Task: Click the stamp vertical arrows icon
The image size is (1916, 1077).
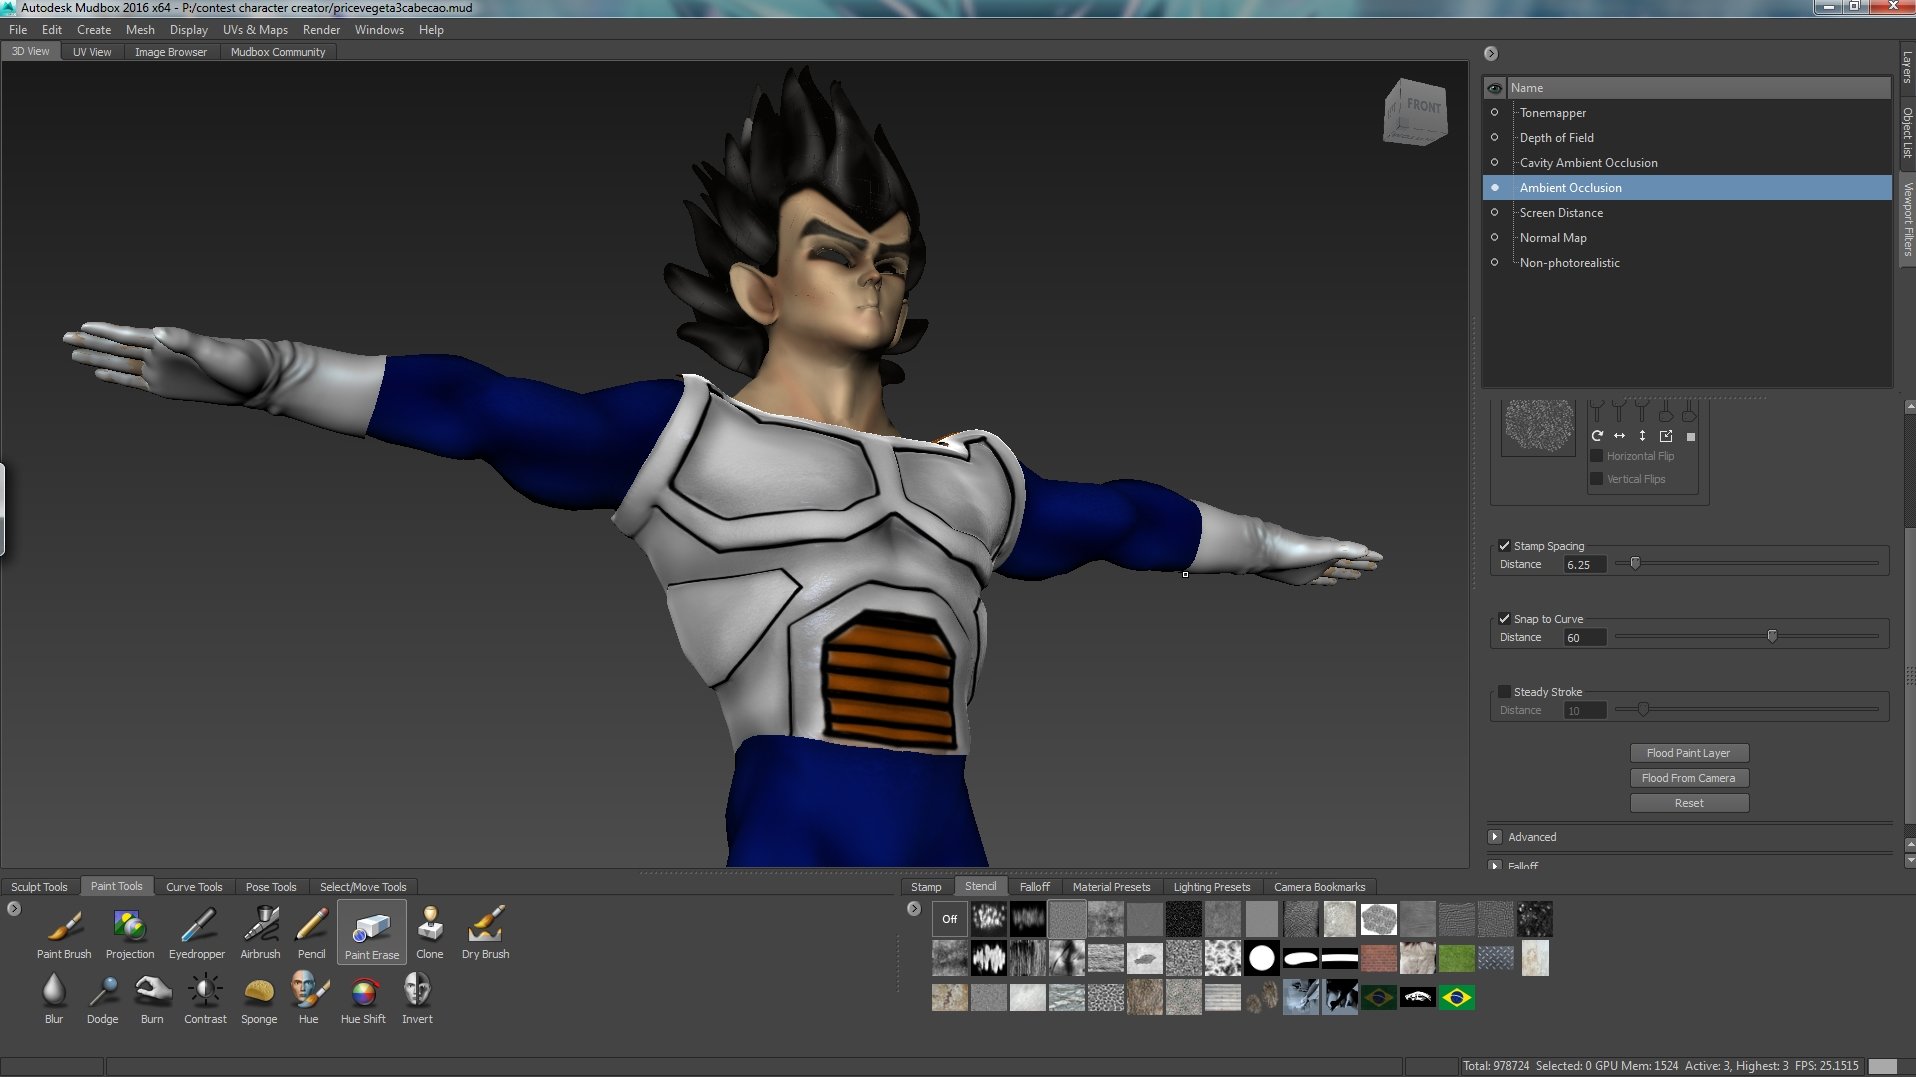Action: coord(1642,436)
